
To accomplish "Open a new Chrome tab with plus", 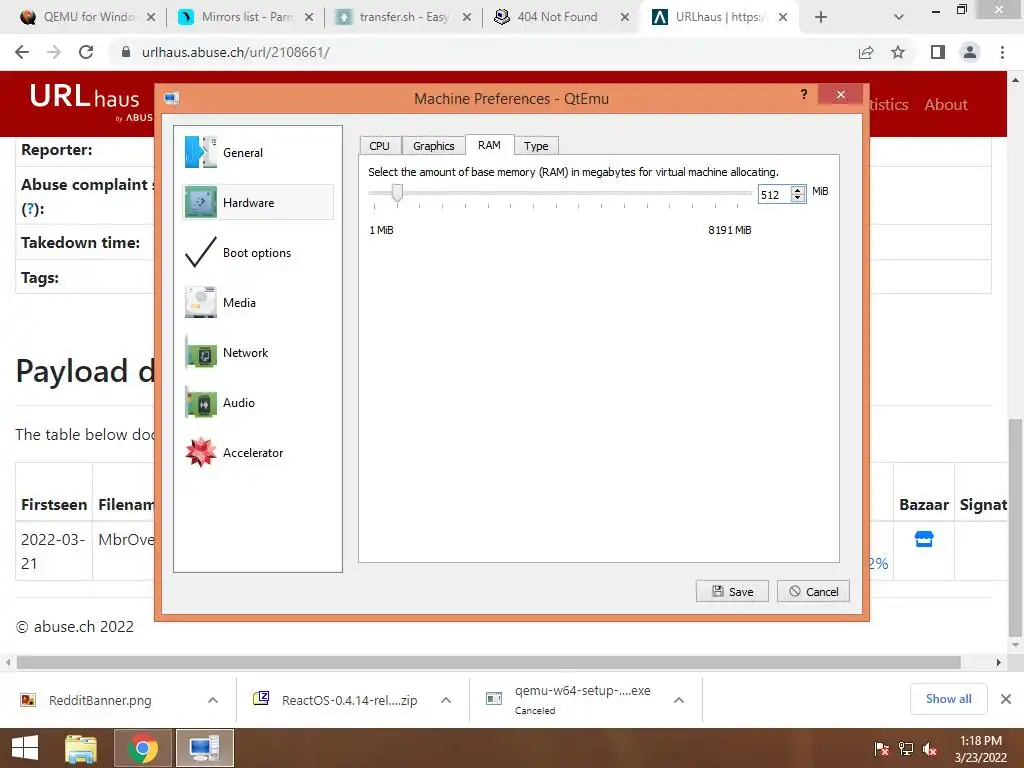I will (x=821, y=17).
